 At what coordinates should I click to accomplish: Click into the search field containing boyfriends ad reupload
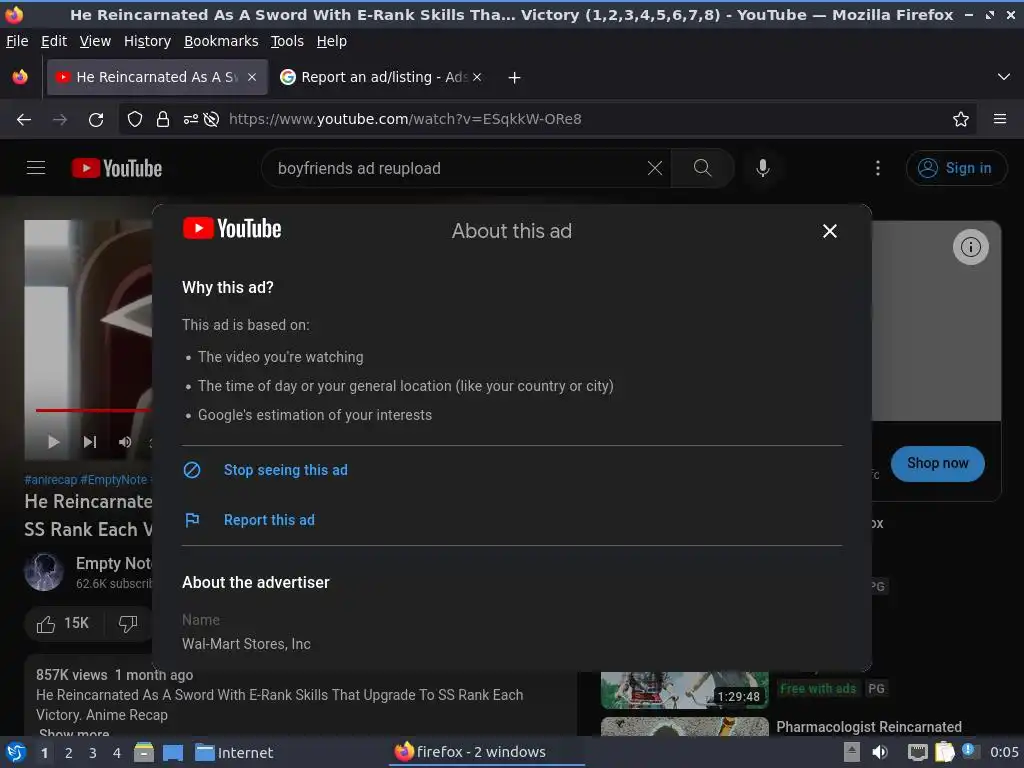[x=457, y=168]
